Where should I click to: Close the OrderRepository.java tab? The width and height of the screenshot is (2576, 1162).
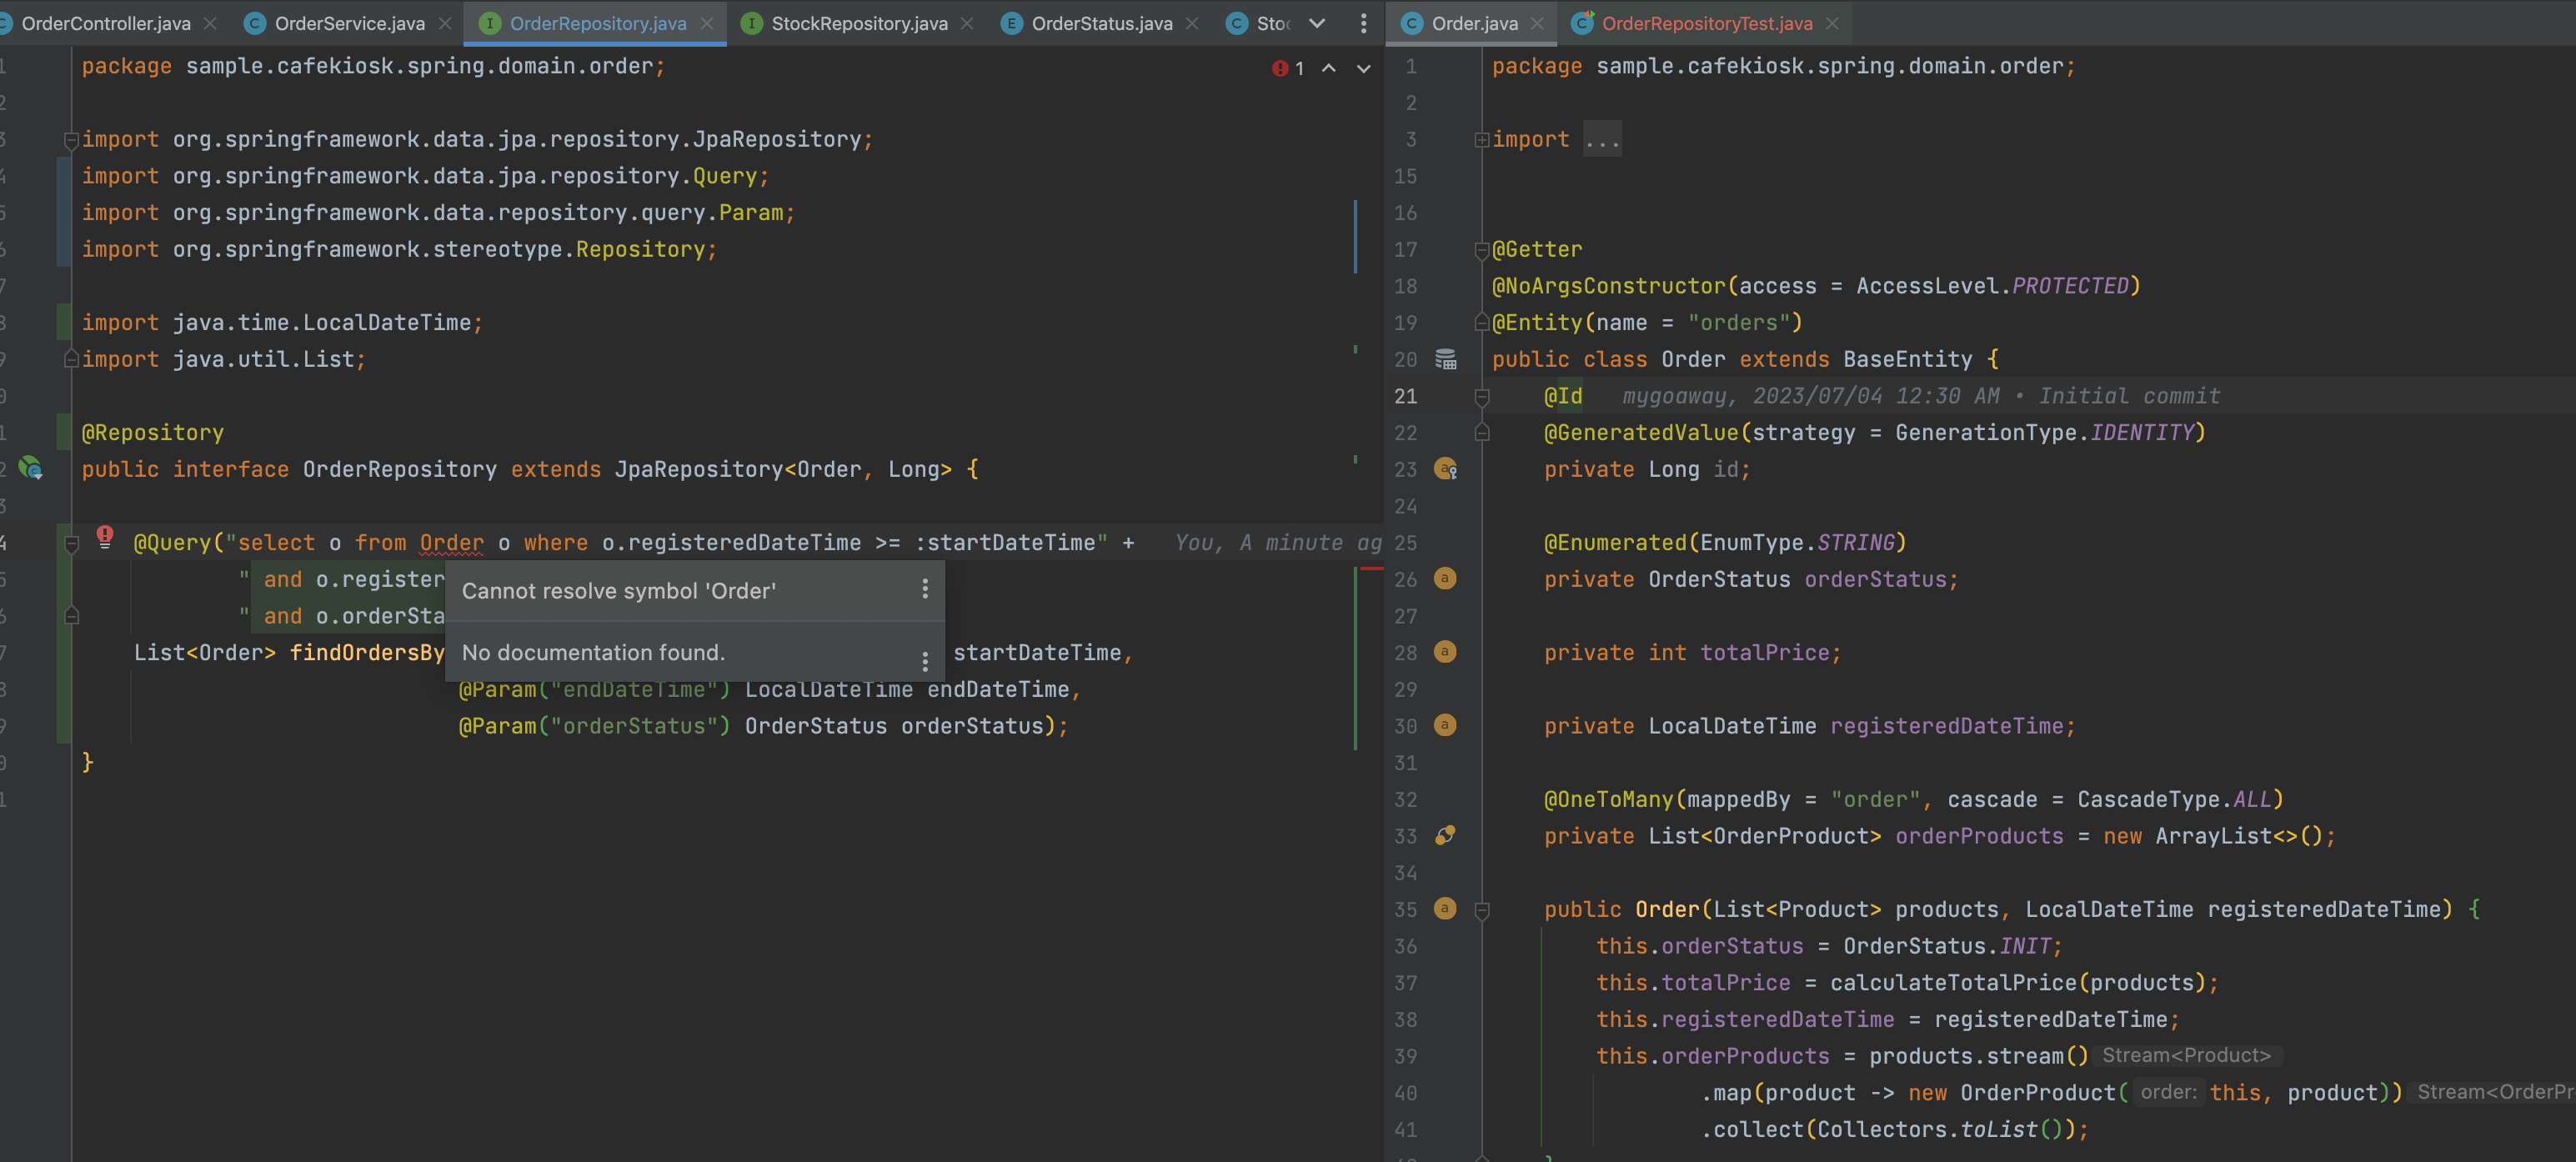[x=707, y=23]
